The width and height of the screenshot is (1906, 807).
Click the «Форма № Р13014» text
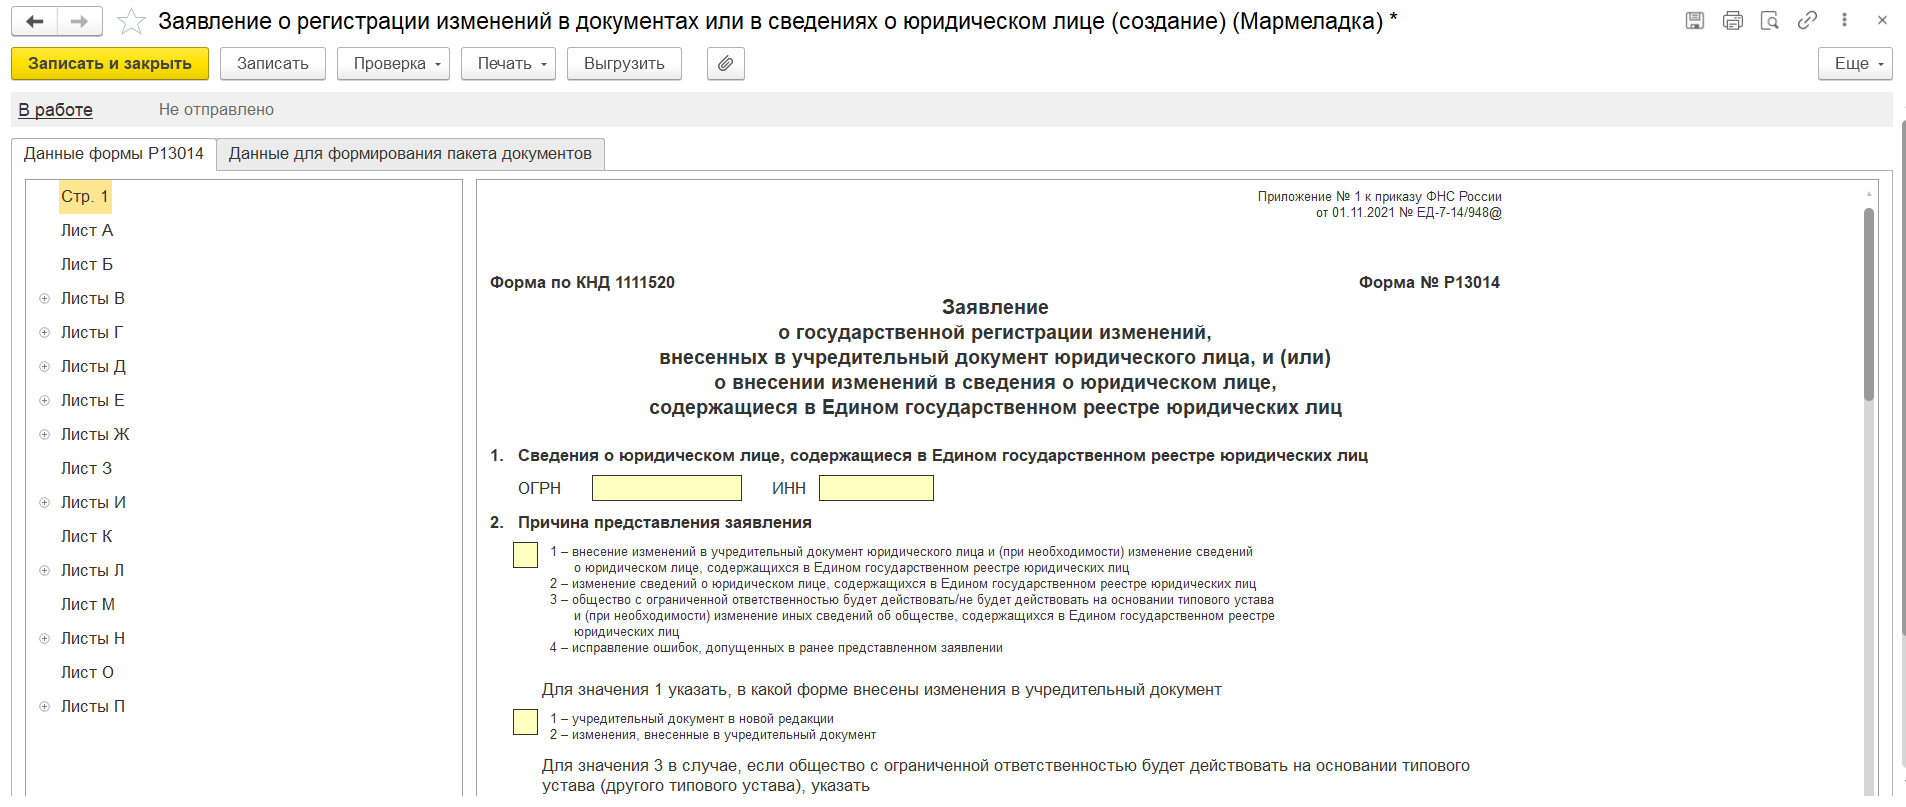click(x=1429, y=283)
